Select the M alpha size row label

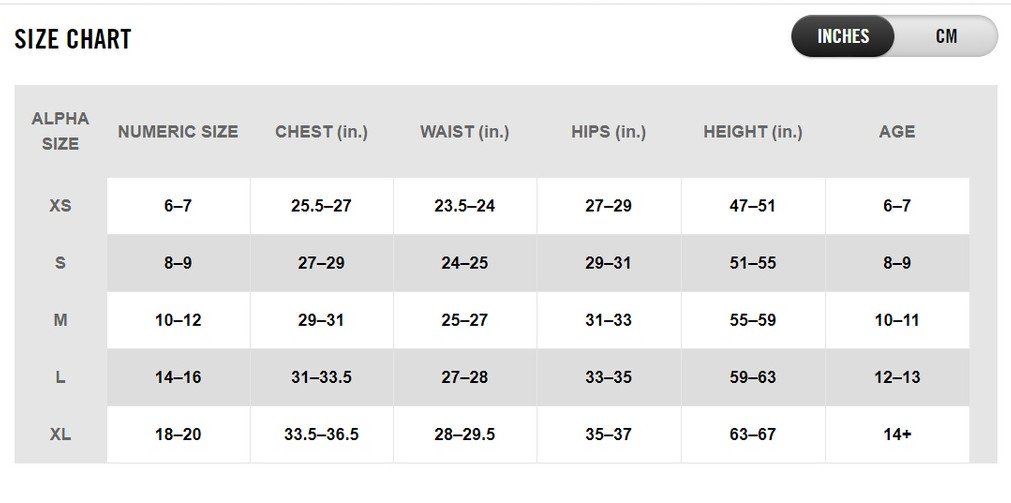60,320
